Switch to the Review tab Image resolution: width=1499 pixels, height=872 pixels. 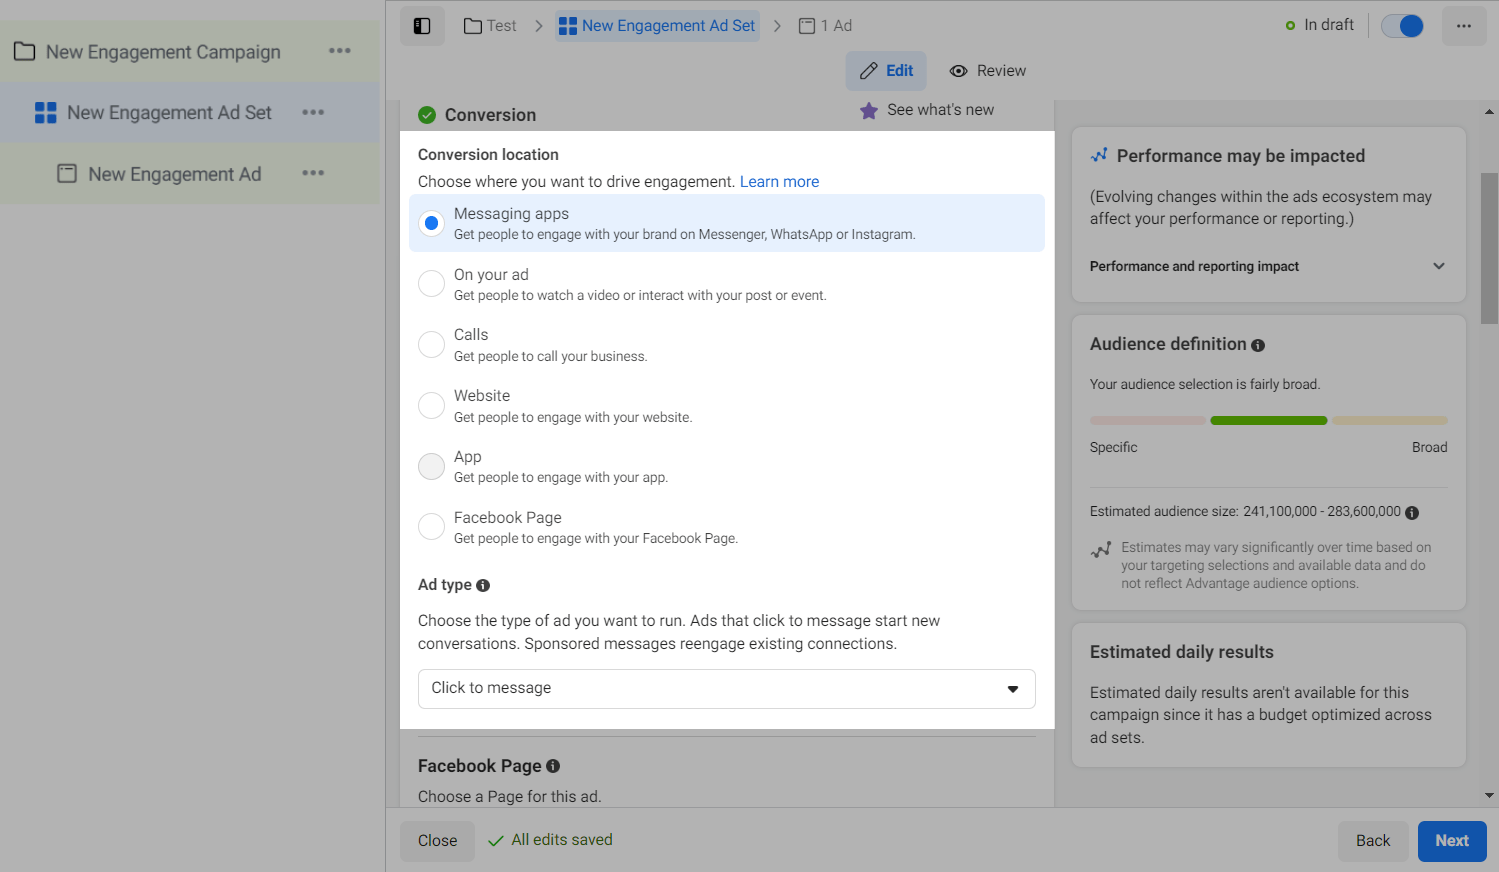click(987, 71)
